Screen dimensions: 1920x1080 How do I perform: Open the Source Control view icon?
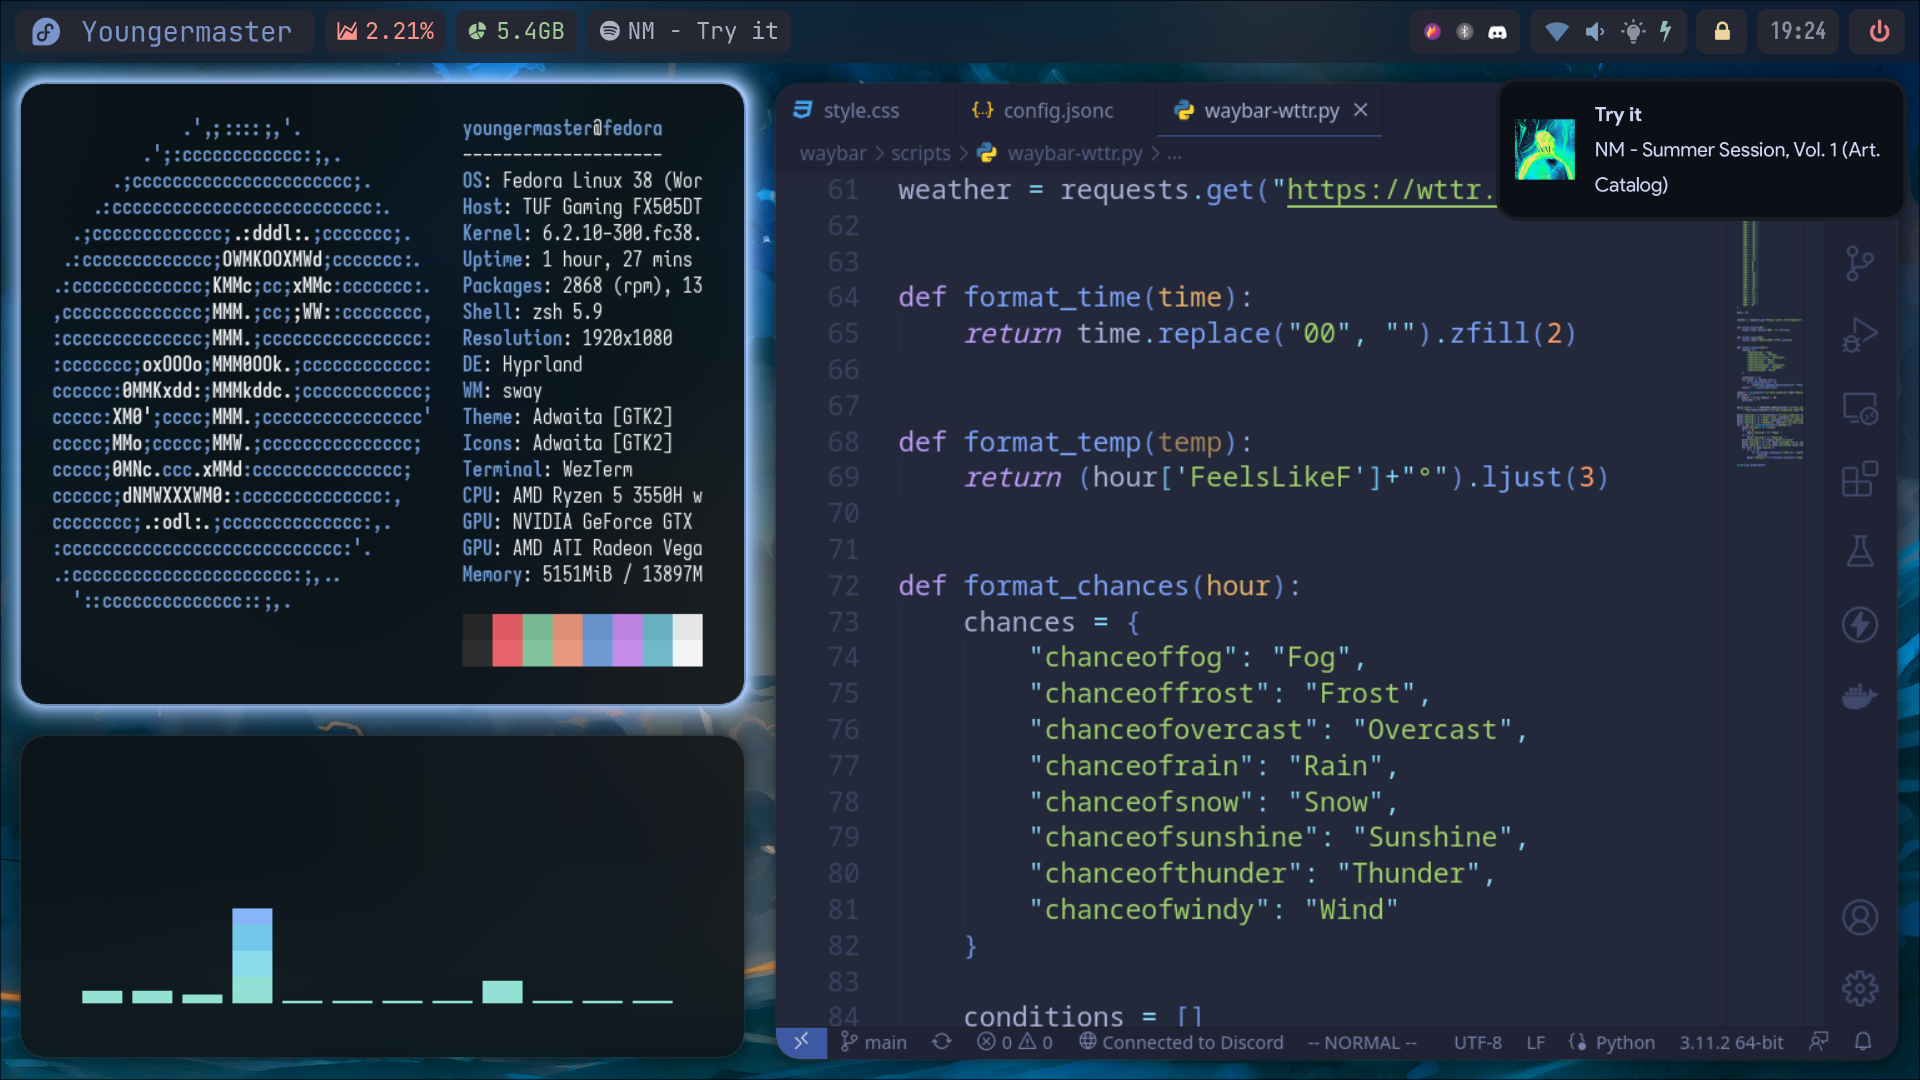1859,264
